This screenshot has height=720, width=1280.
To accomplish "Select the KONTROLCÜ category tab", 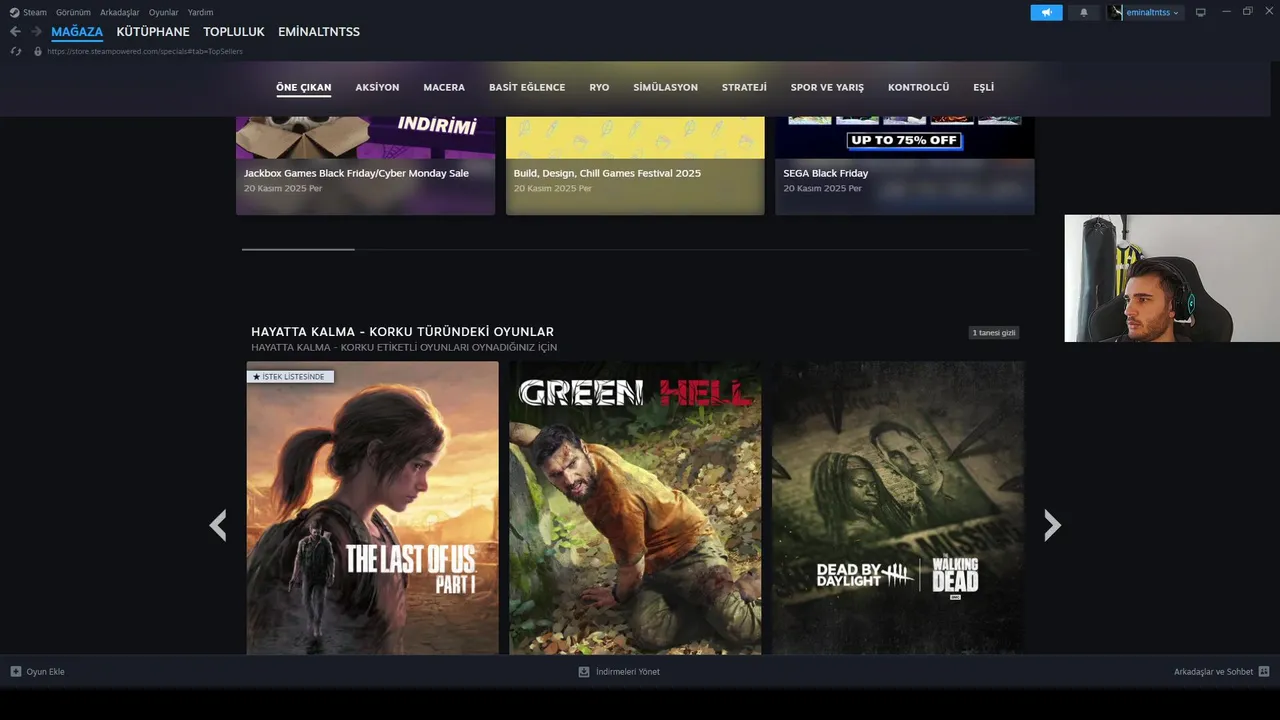I will point(919,87).
